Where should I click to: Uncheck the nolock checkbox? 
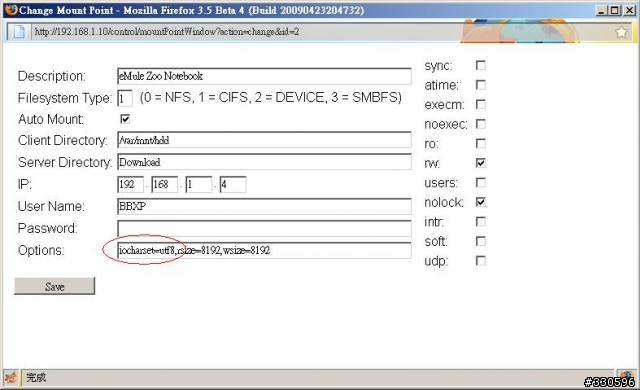(481, 202)
